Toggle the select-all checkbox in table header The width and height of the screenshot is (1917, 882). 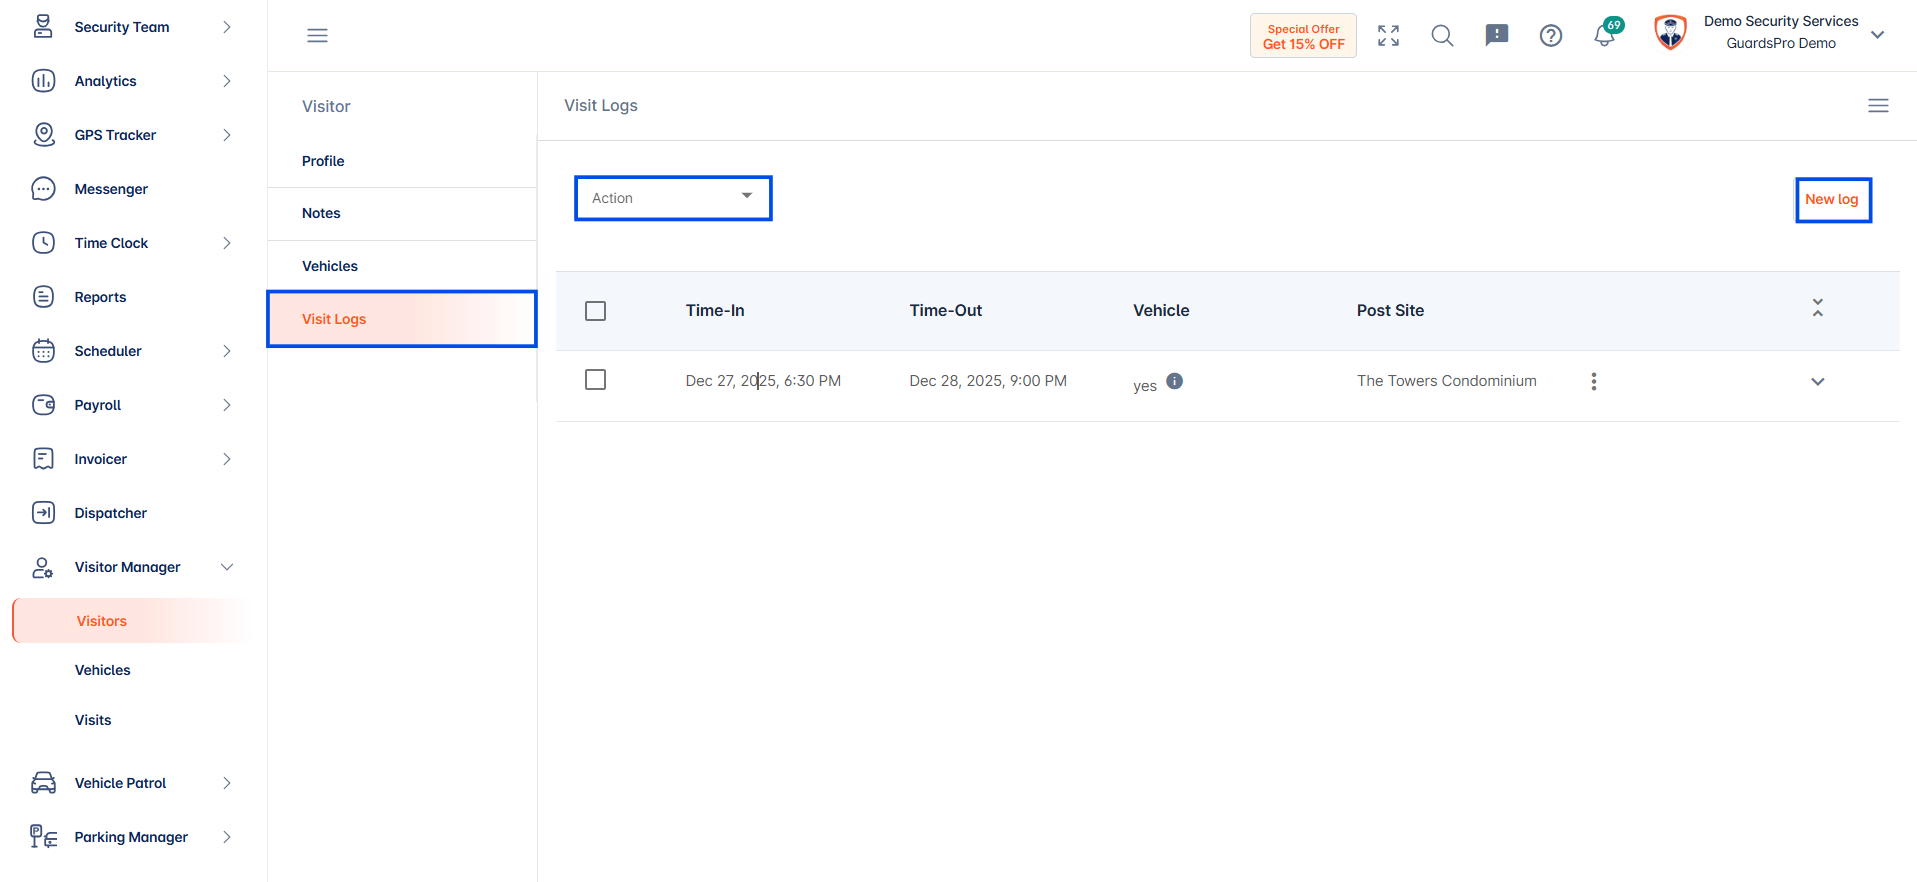coord(595,311)
